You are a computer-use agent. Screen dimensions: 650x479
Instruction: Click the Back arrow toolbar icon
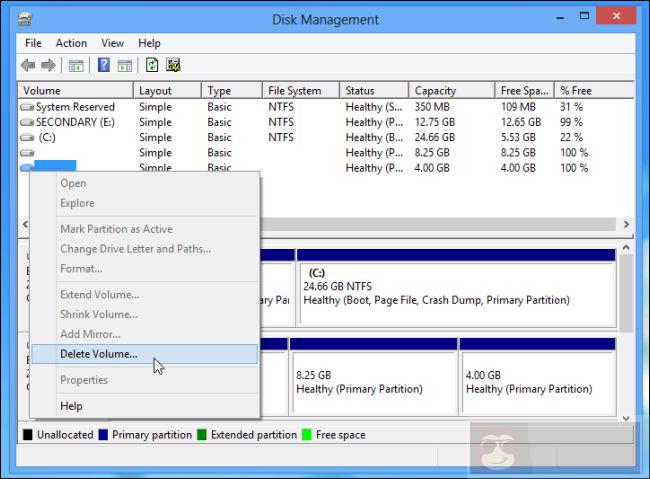coord(28,66)
